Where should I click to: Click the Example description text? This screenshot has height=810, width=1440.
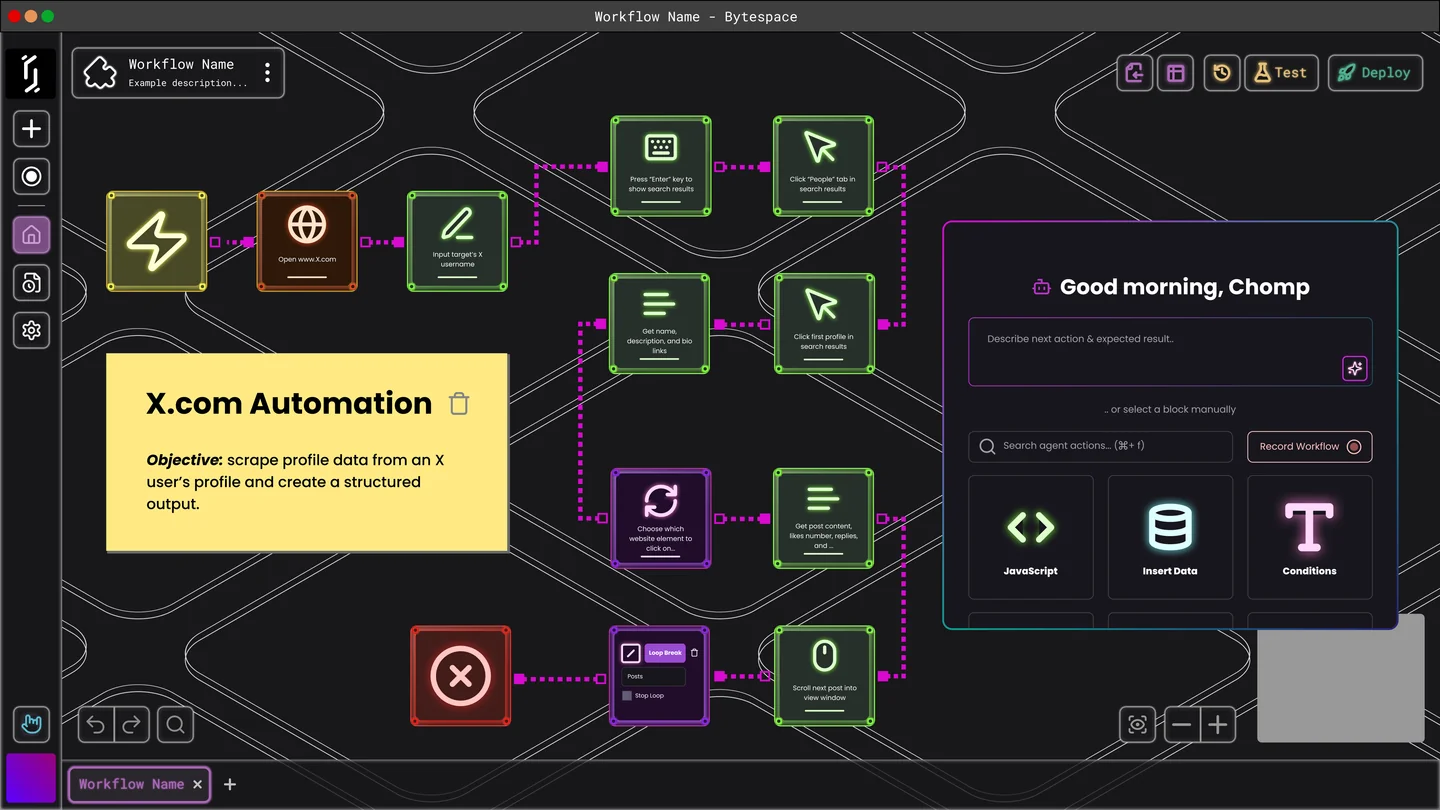(x=188, y=83)
